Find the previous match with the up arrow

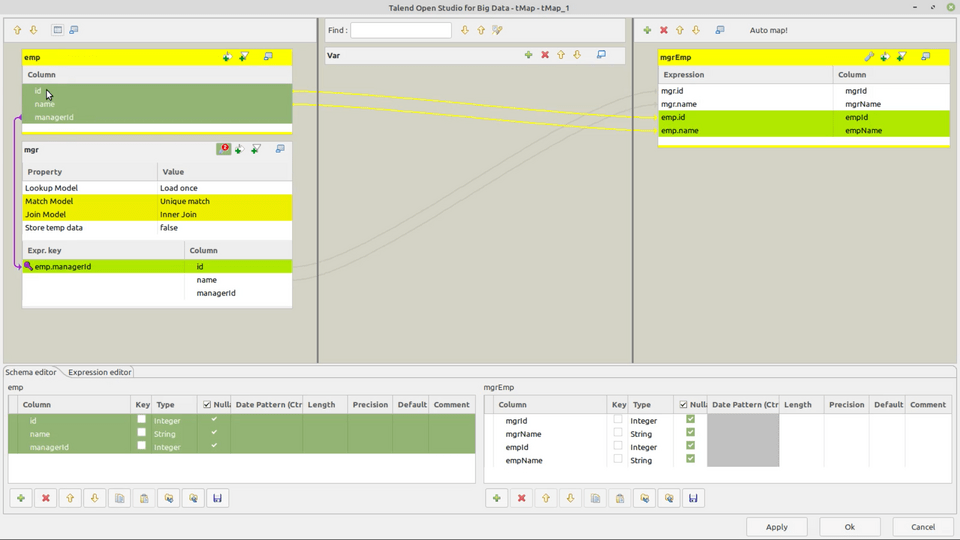(x=481, y=30)
